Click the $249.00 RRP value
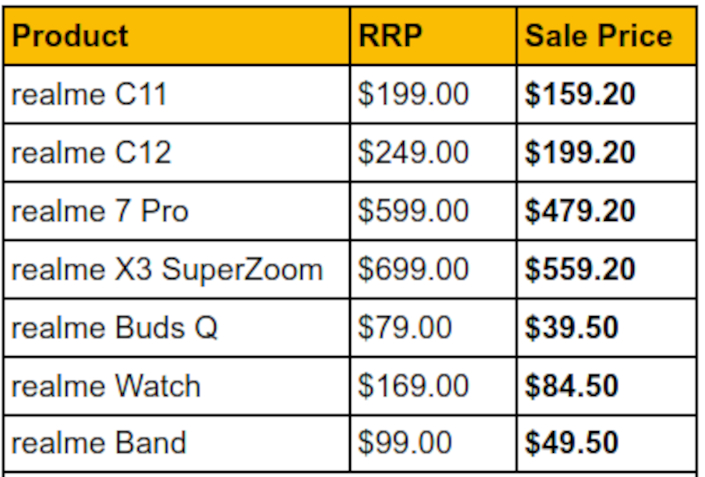705x477 pixels. (413, 152)
